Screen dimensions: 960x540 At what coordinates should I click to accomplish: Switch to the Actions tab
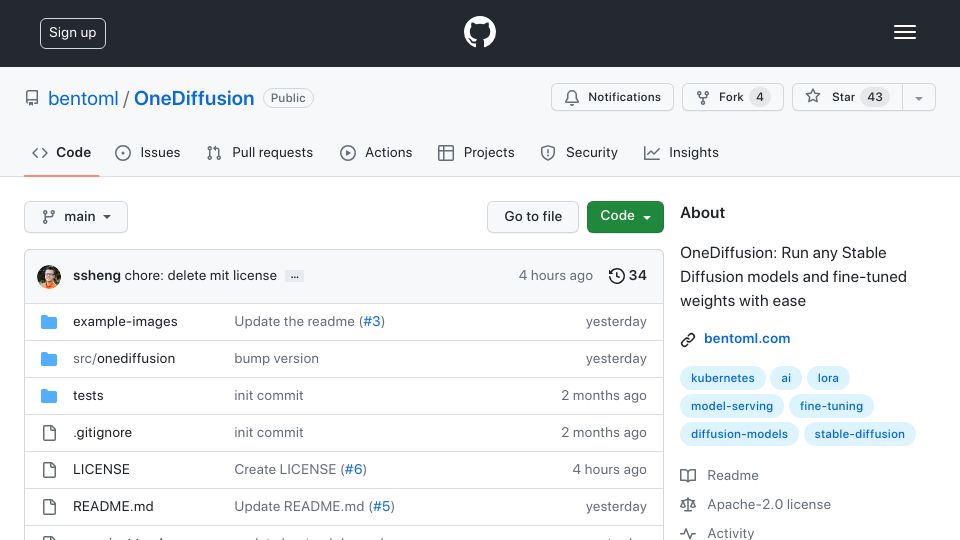[x=376, y=152]
